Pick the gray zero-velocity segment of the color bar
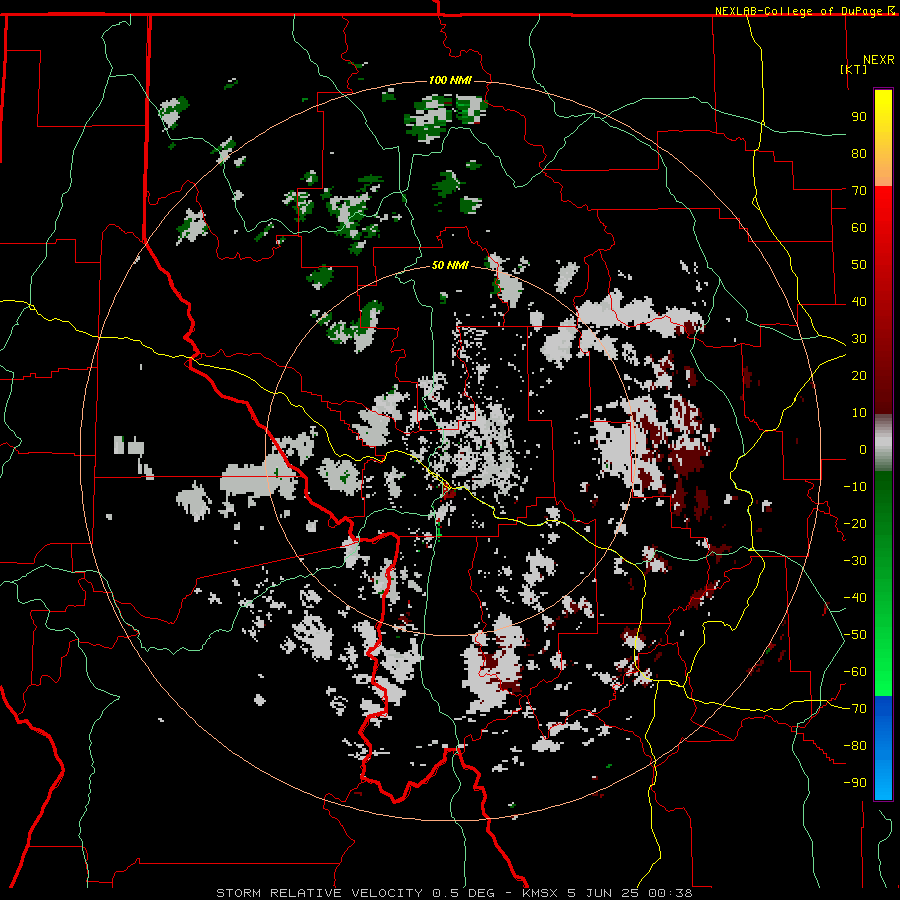Screen dimensions: 900x900 point(883,443)
